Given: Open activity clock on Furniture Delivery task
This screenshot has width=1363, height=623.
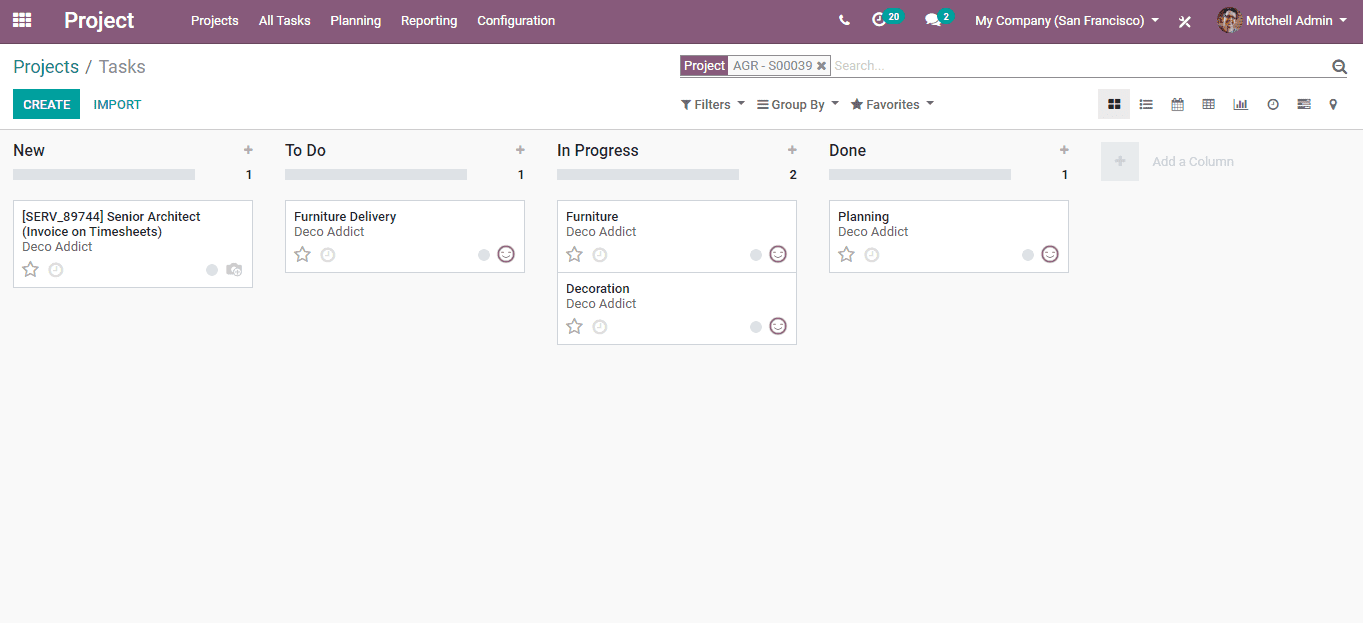Looking at the screenshot, I should [328, 255].
